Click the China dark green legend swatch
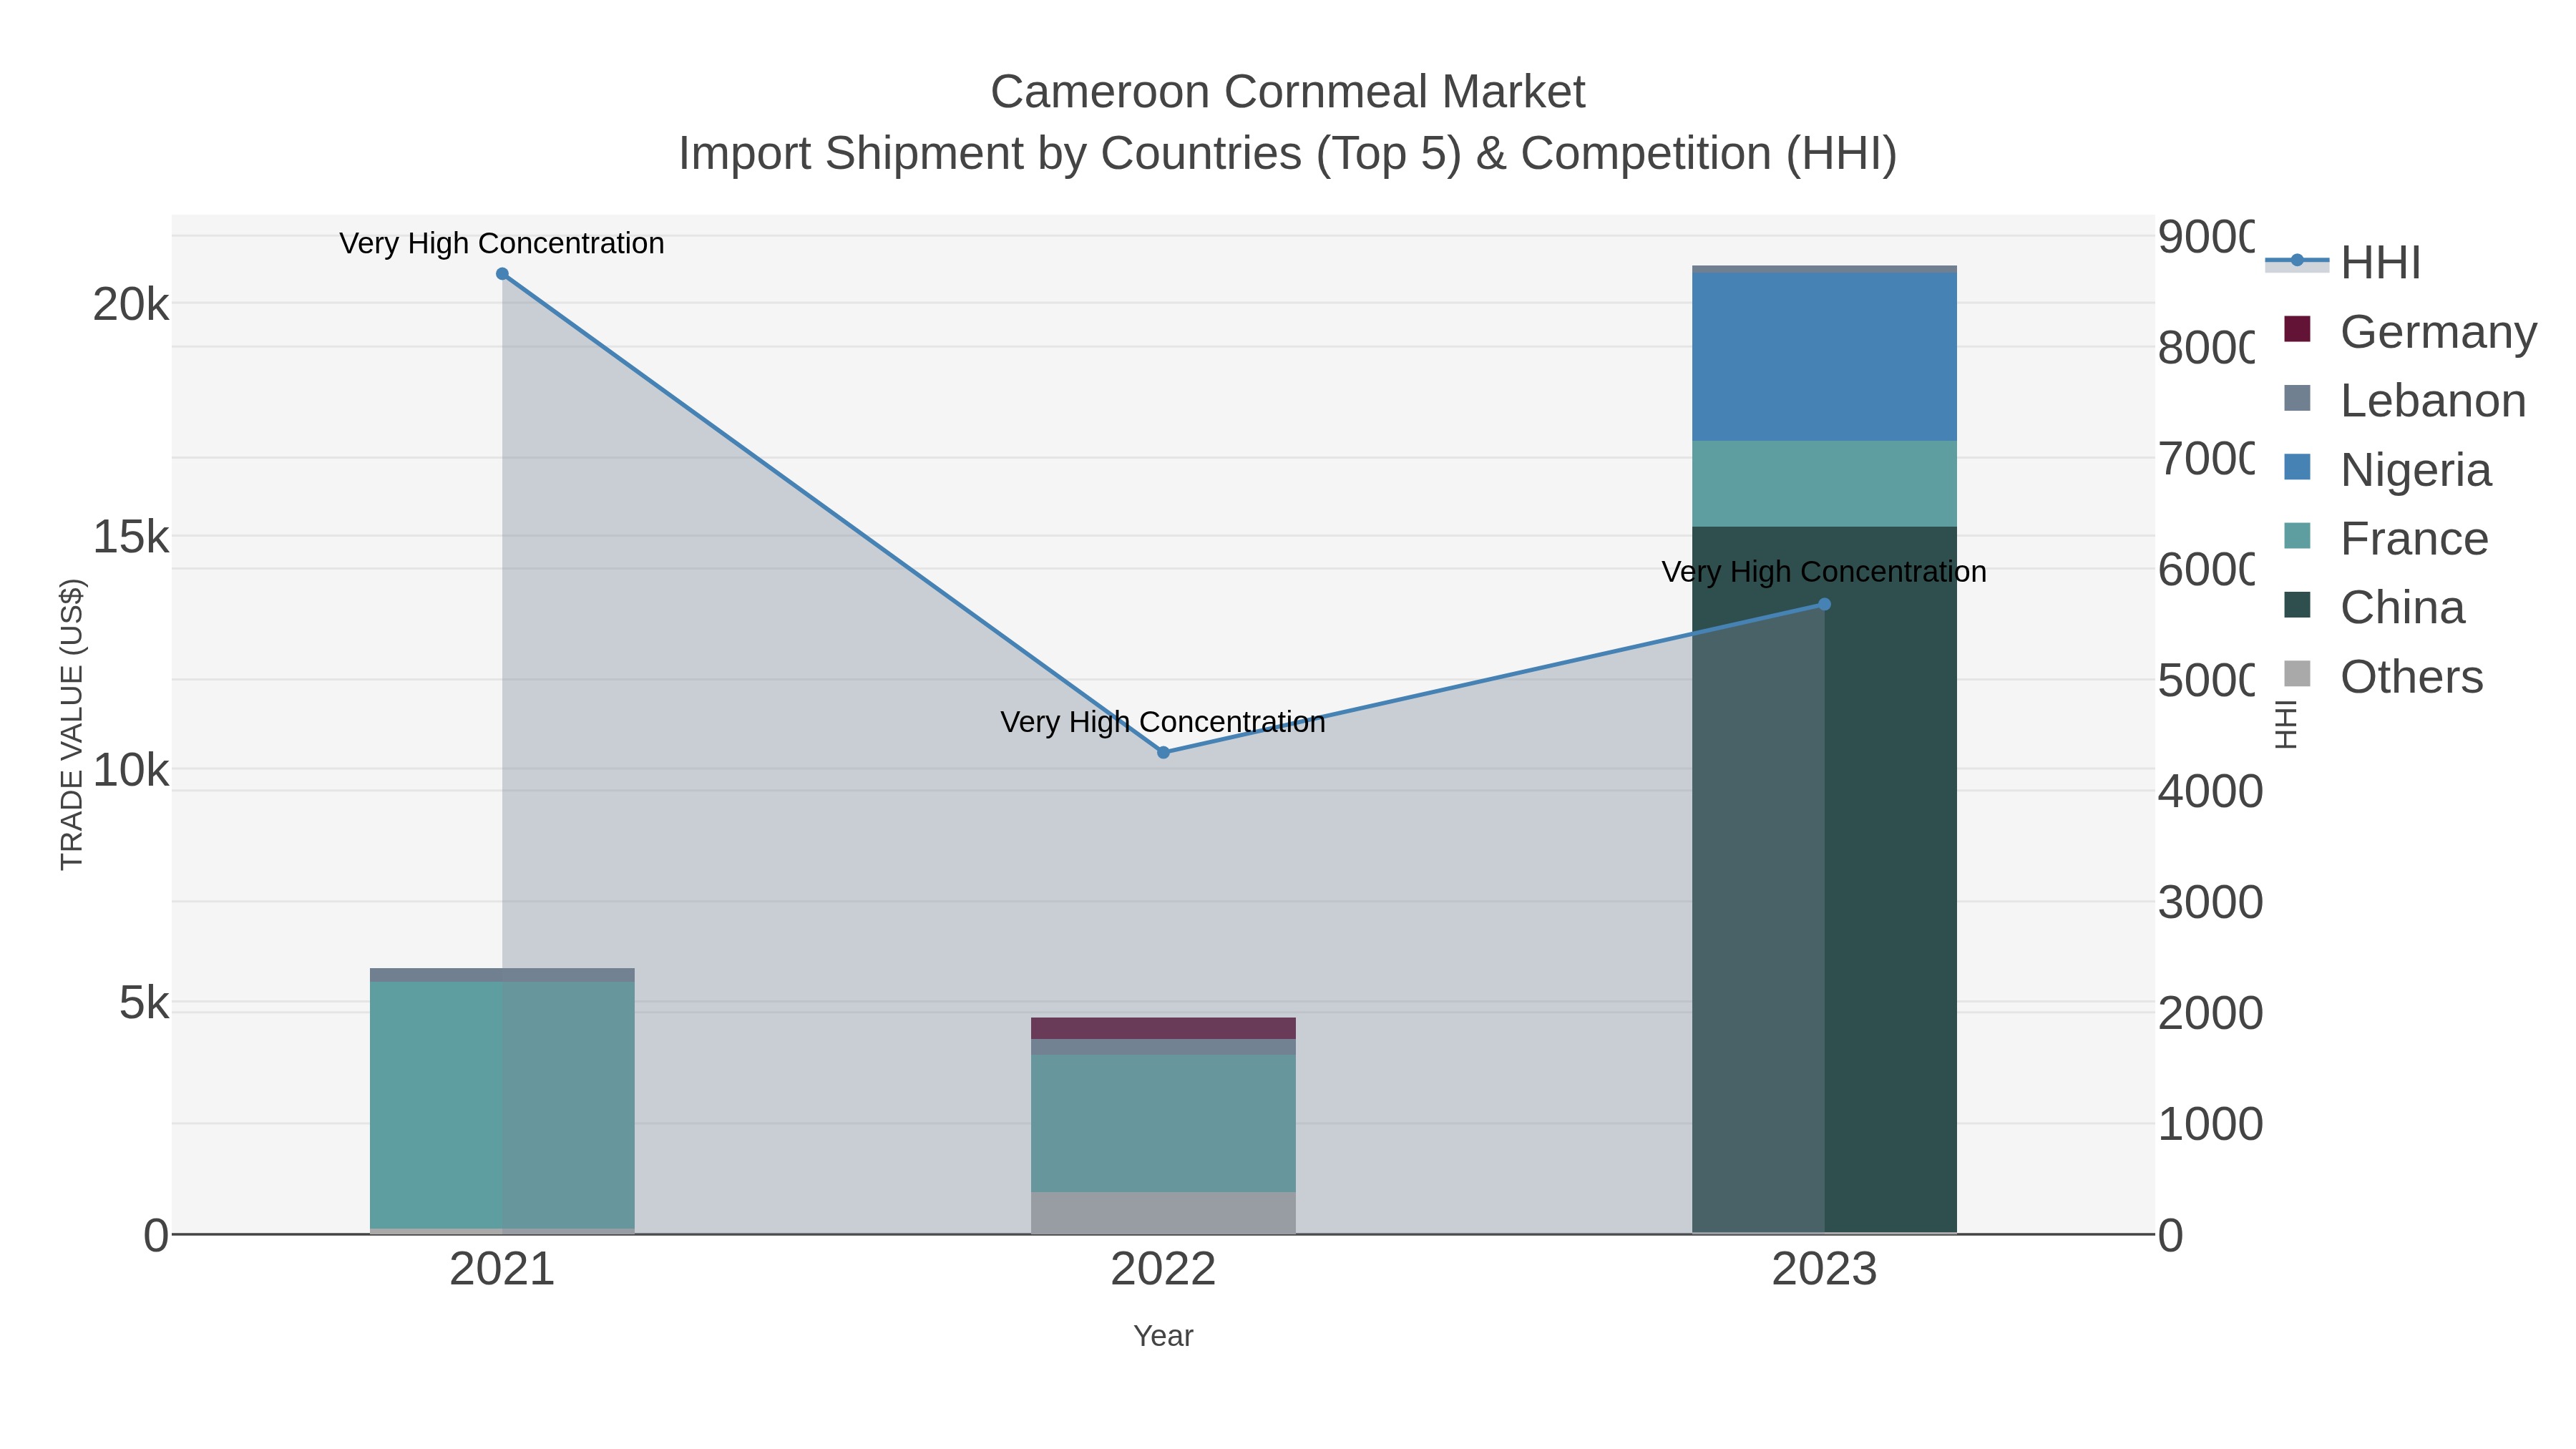This screenshot has width=2576, height=1449. (x=2298, y=605)
